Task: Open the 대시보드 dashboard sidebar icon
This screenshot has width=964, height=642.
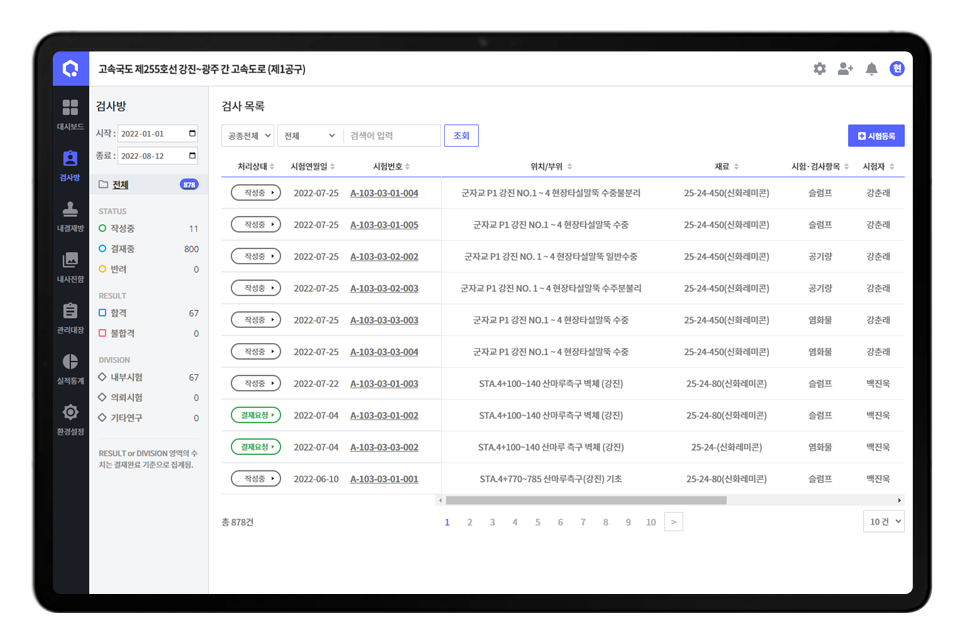Action: (x=70, y=114)
